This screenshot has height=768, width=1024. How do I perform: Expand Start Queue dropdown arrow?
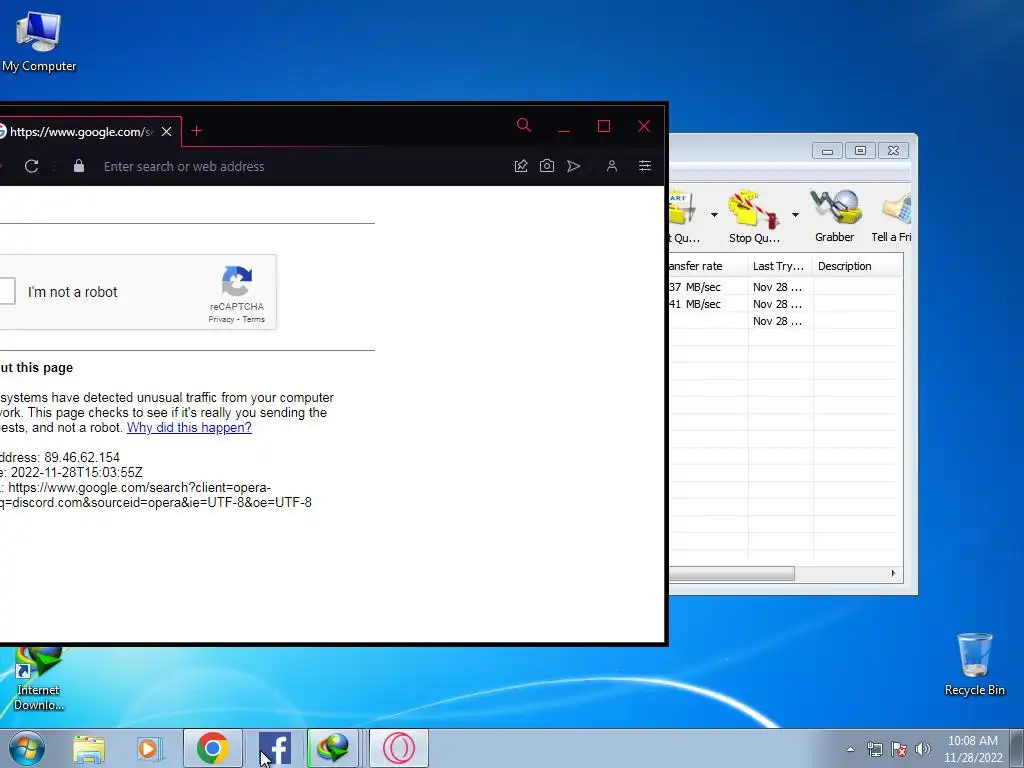tap(714, 214)
